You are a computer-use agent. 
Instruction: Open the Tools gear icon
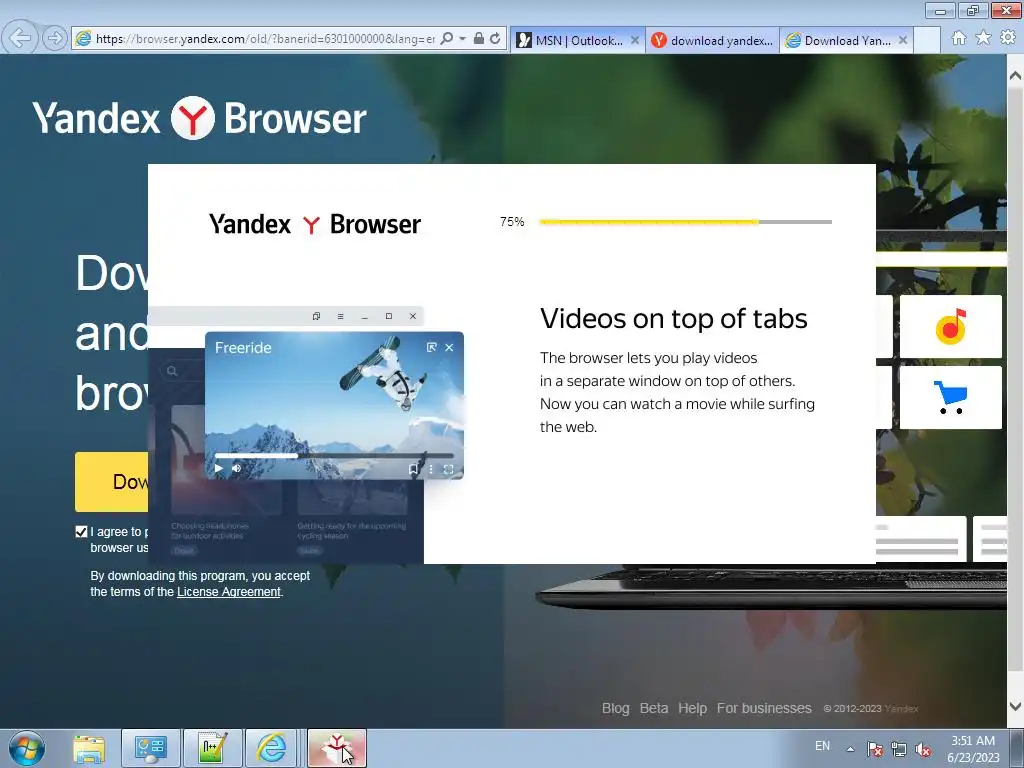pyautogui.click(x=1008, y=38)
